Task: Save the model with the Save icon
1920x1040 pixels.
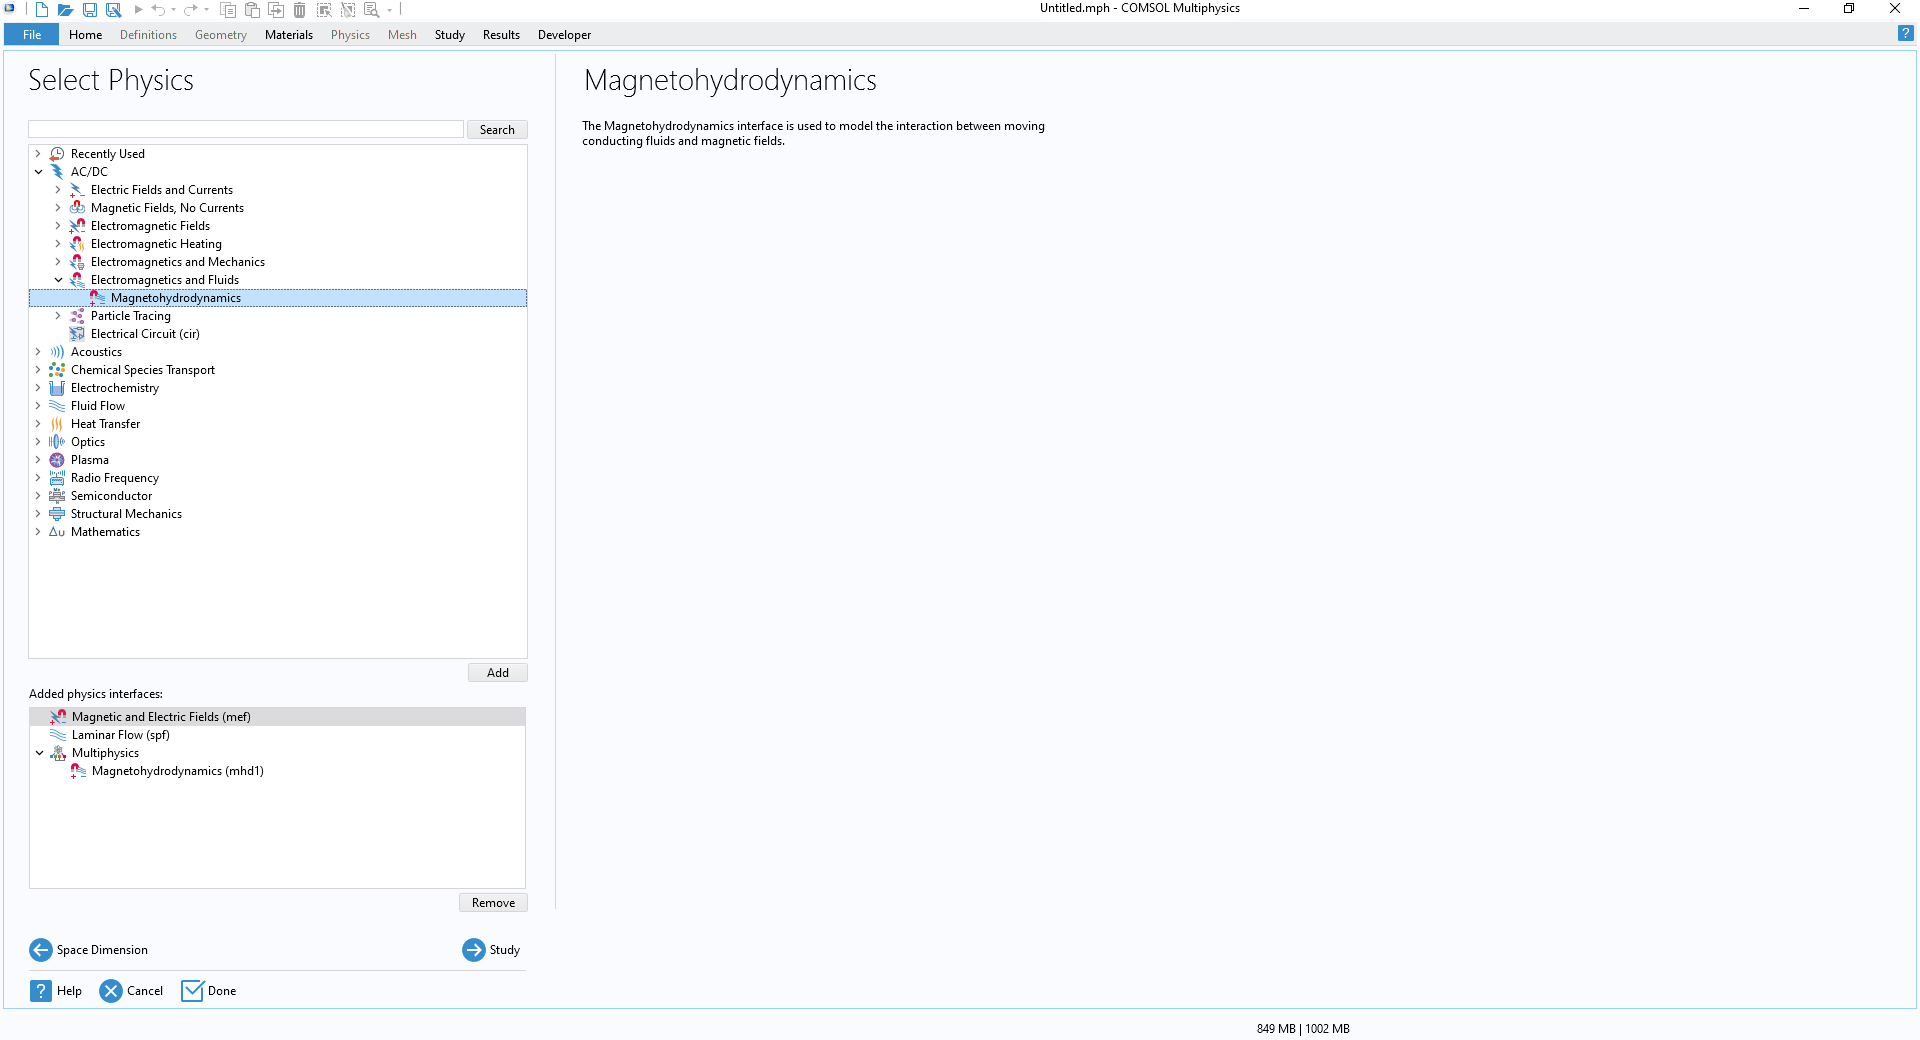Action: click(x=90, y=10)
